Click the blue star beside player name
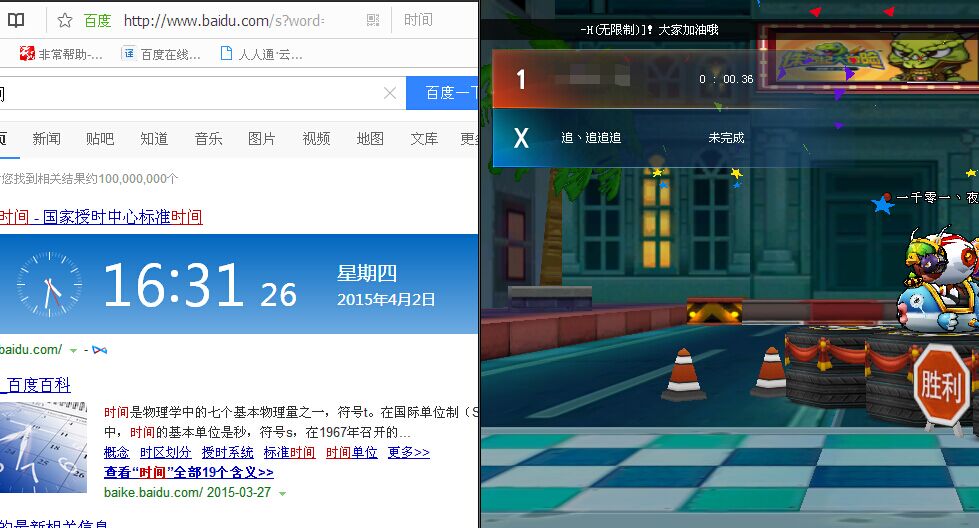The height and width of the screenshot is (528, 979). 883,205
